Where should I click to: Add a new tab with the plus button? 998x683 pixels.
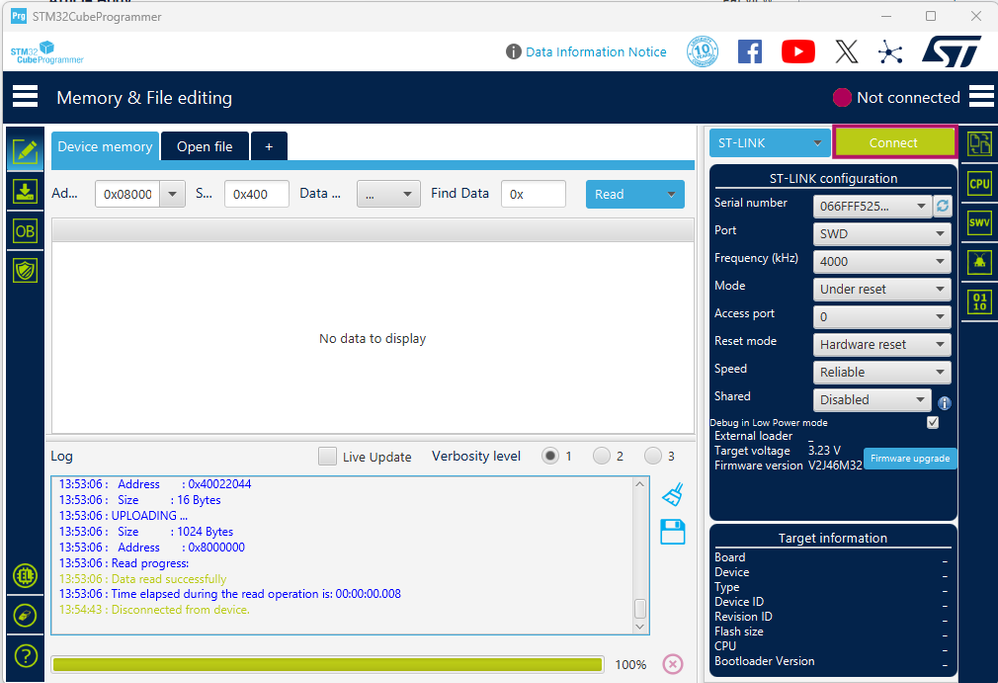pos(269,146)
